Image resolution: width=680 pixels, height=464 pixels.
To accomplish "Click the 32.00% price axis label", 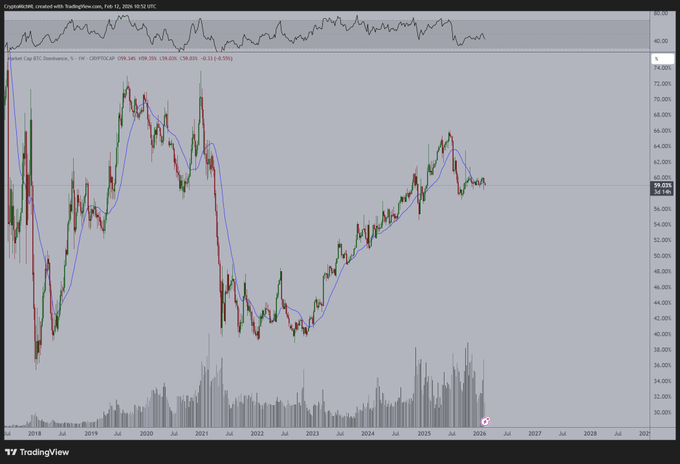I will click(662, 396).
